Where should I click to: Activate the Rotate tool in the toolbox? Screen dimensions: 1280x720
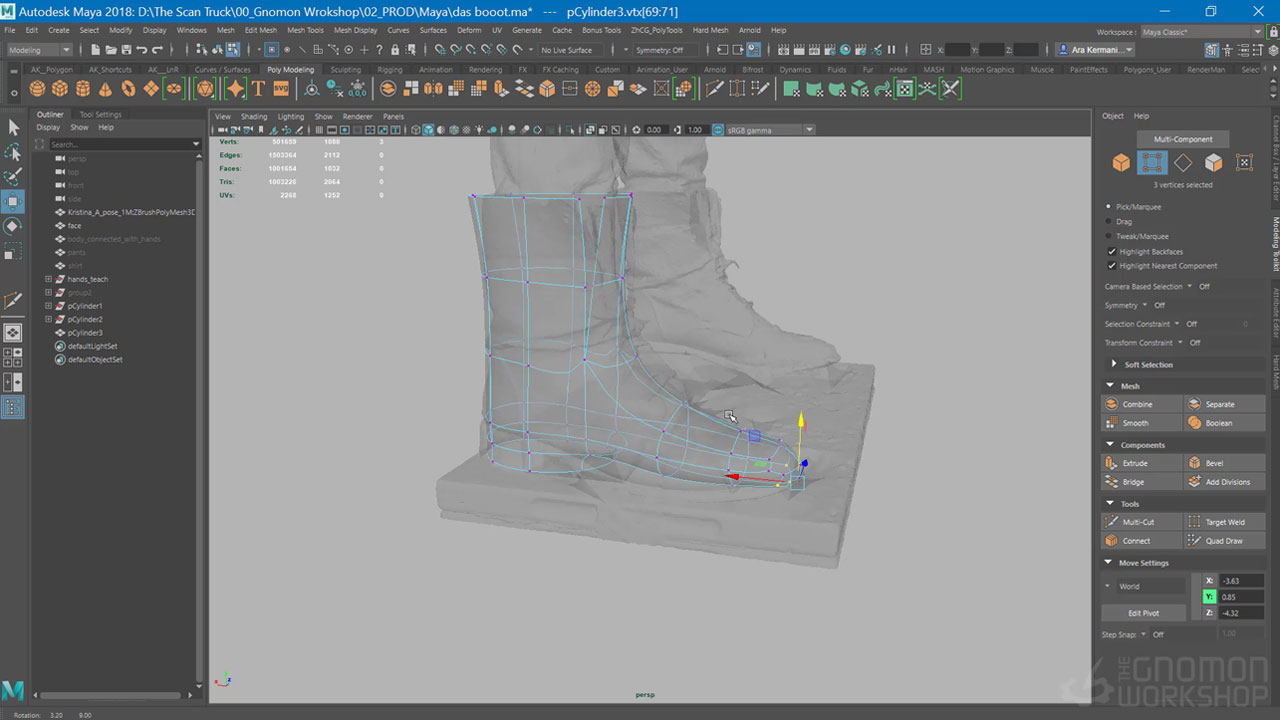click(x=13, y=226)
